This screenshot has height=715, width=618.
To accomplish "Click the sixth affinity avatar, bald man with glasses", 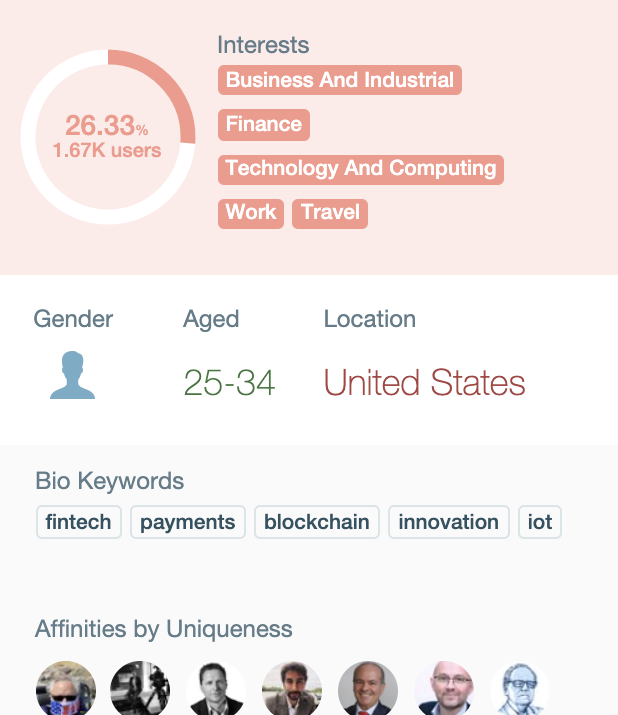I will [444, 690].
